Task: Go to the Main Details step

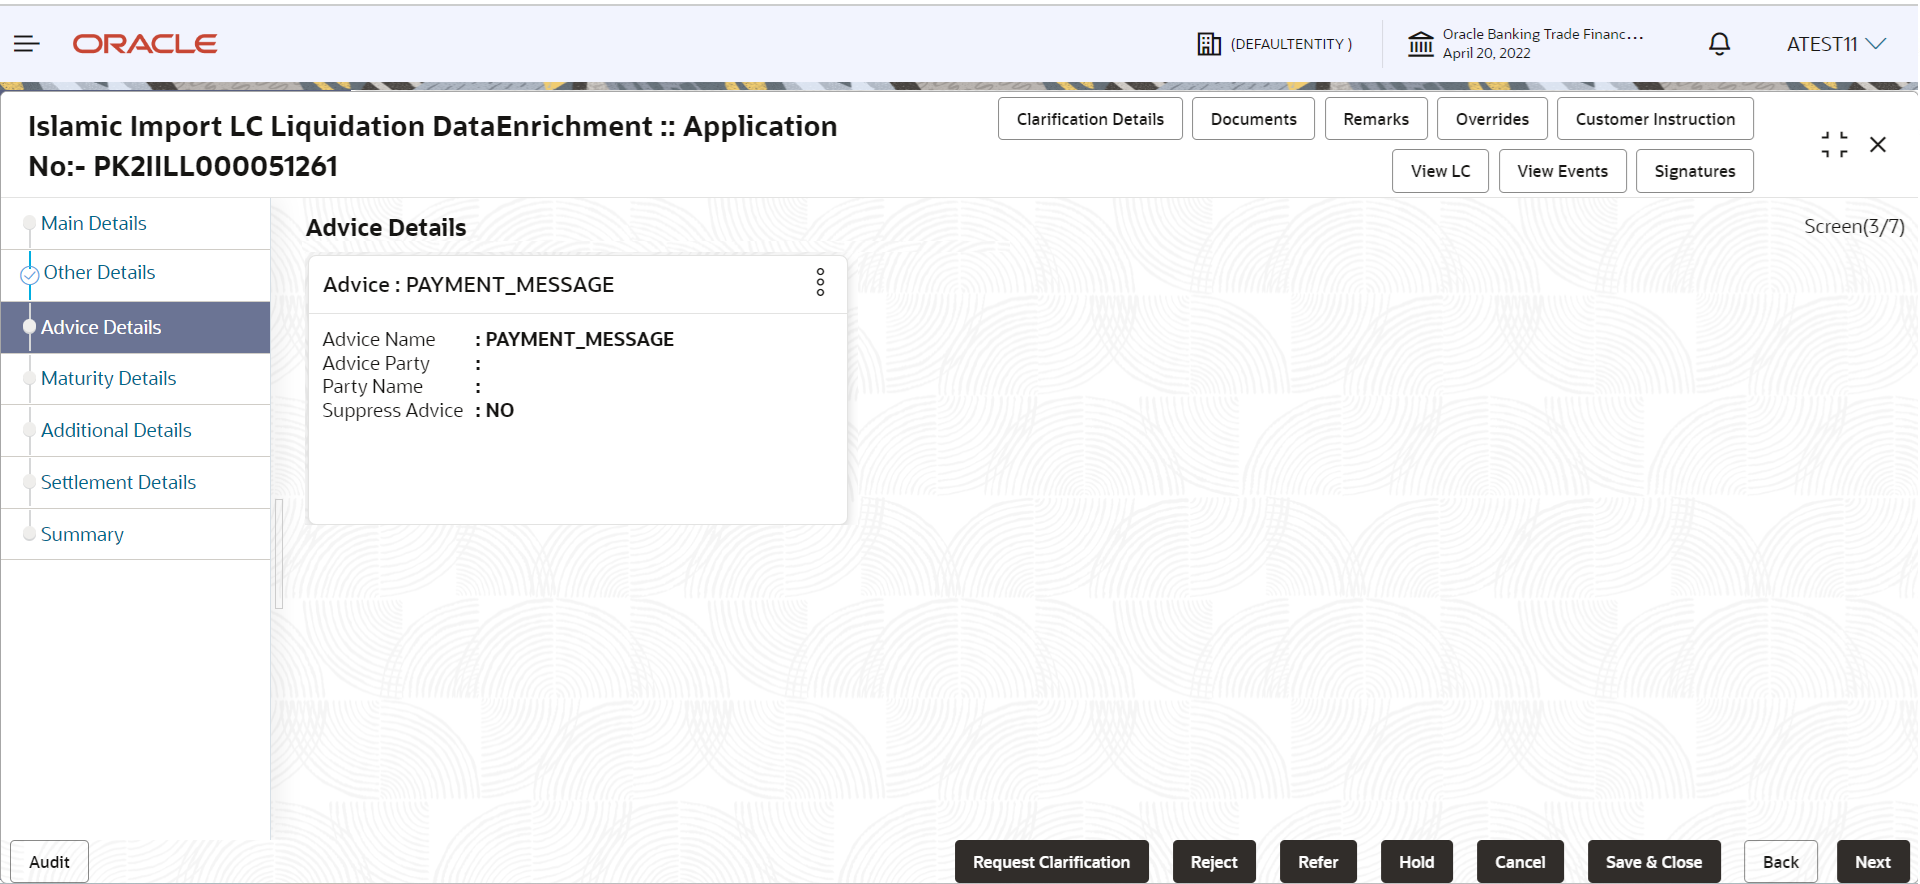Action: pyautogui.click(x=93, y=223)
